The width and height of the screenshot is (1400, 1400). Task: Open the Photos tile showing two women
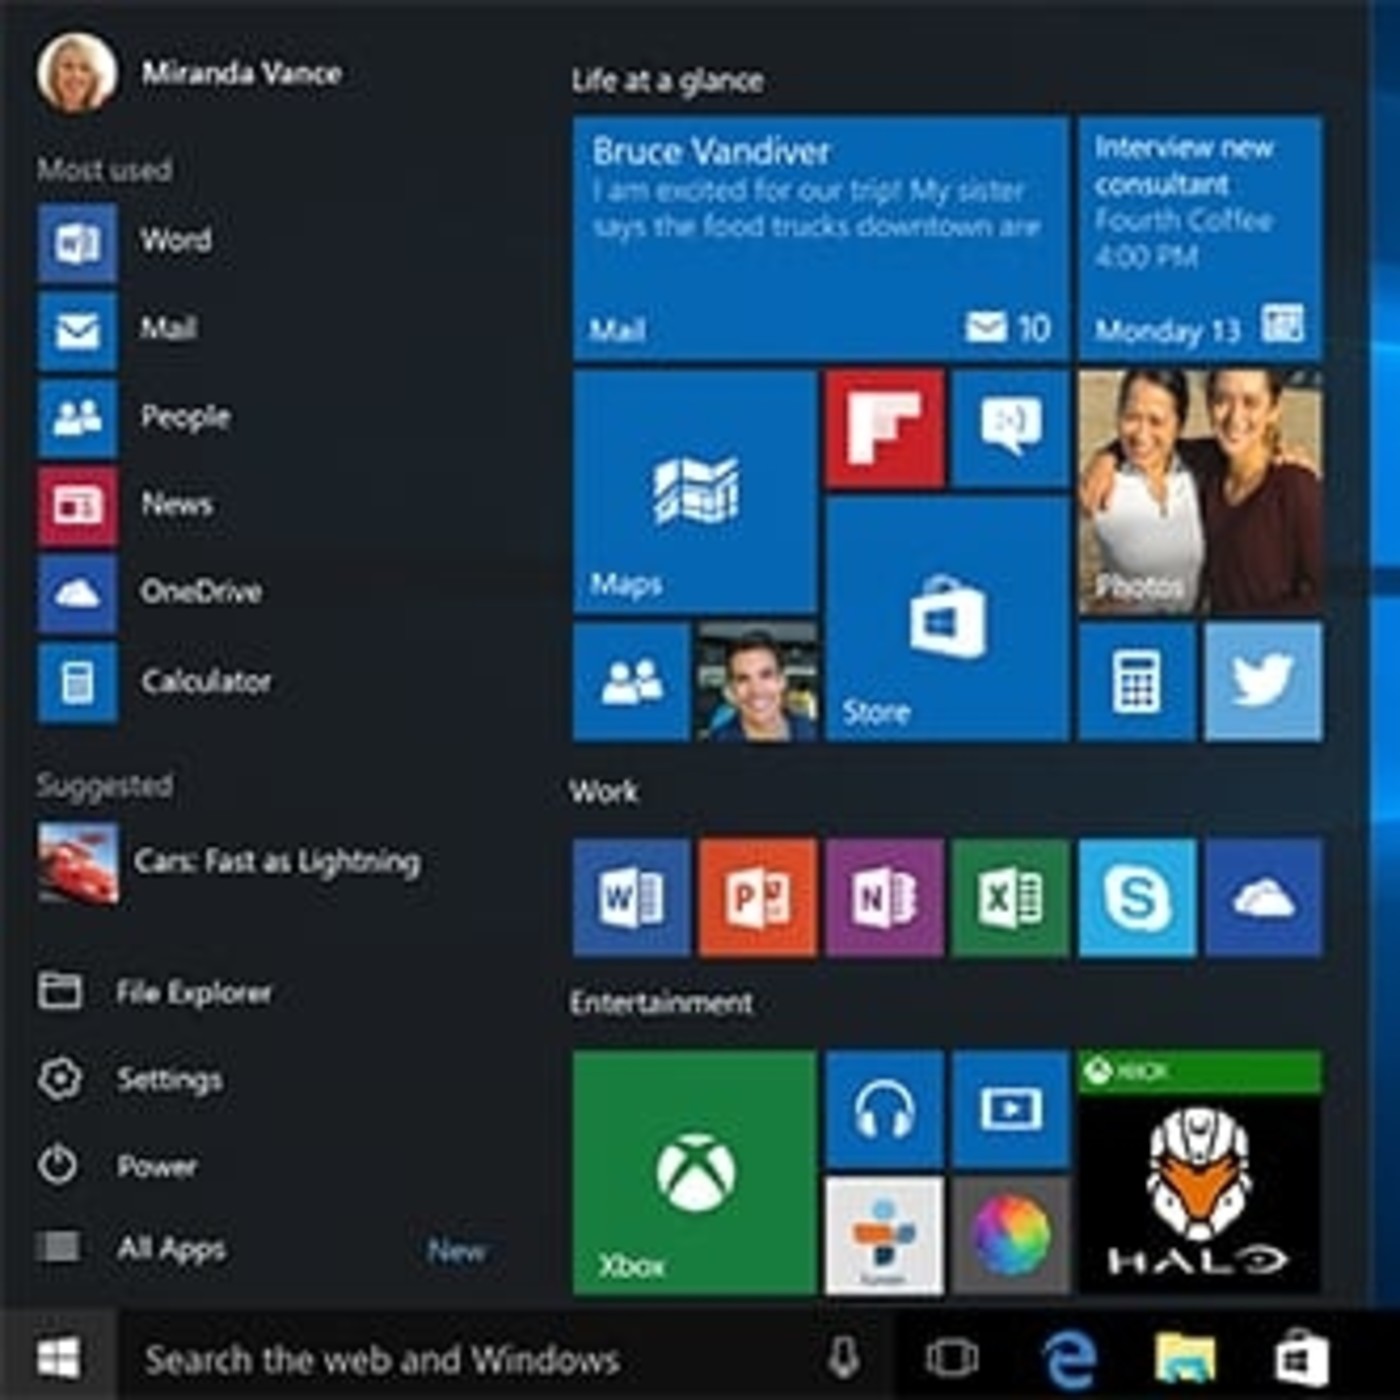click(1200, 491)
